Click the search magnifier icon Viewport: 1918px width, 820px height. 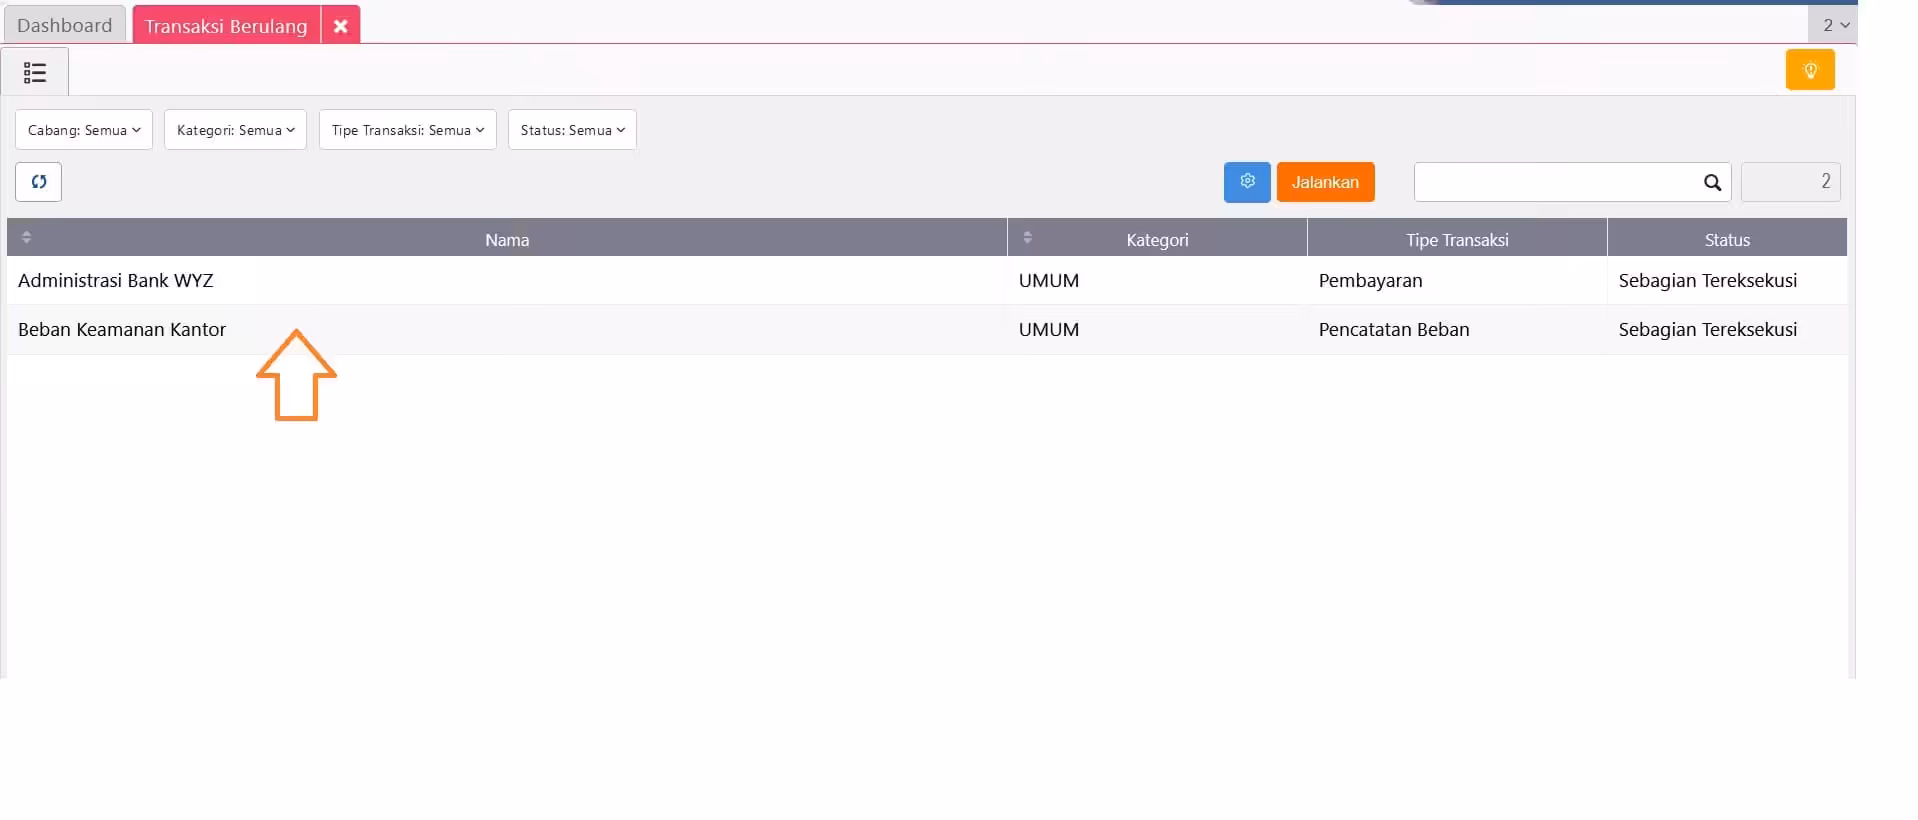(1712, 182)
